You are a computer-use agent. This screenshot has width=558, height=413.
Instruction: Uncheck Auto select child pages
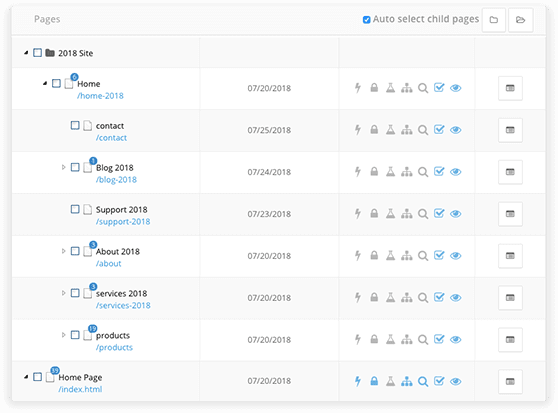pyautogui.click(x=366, y=20)
